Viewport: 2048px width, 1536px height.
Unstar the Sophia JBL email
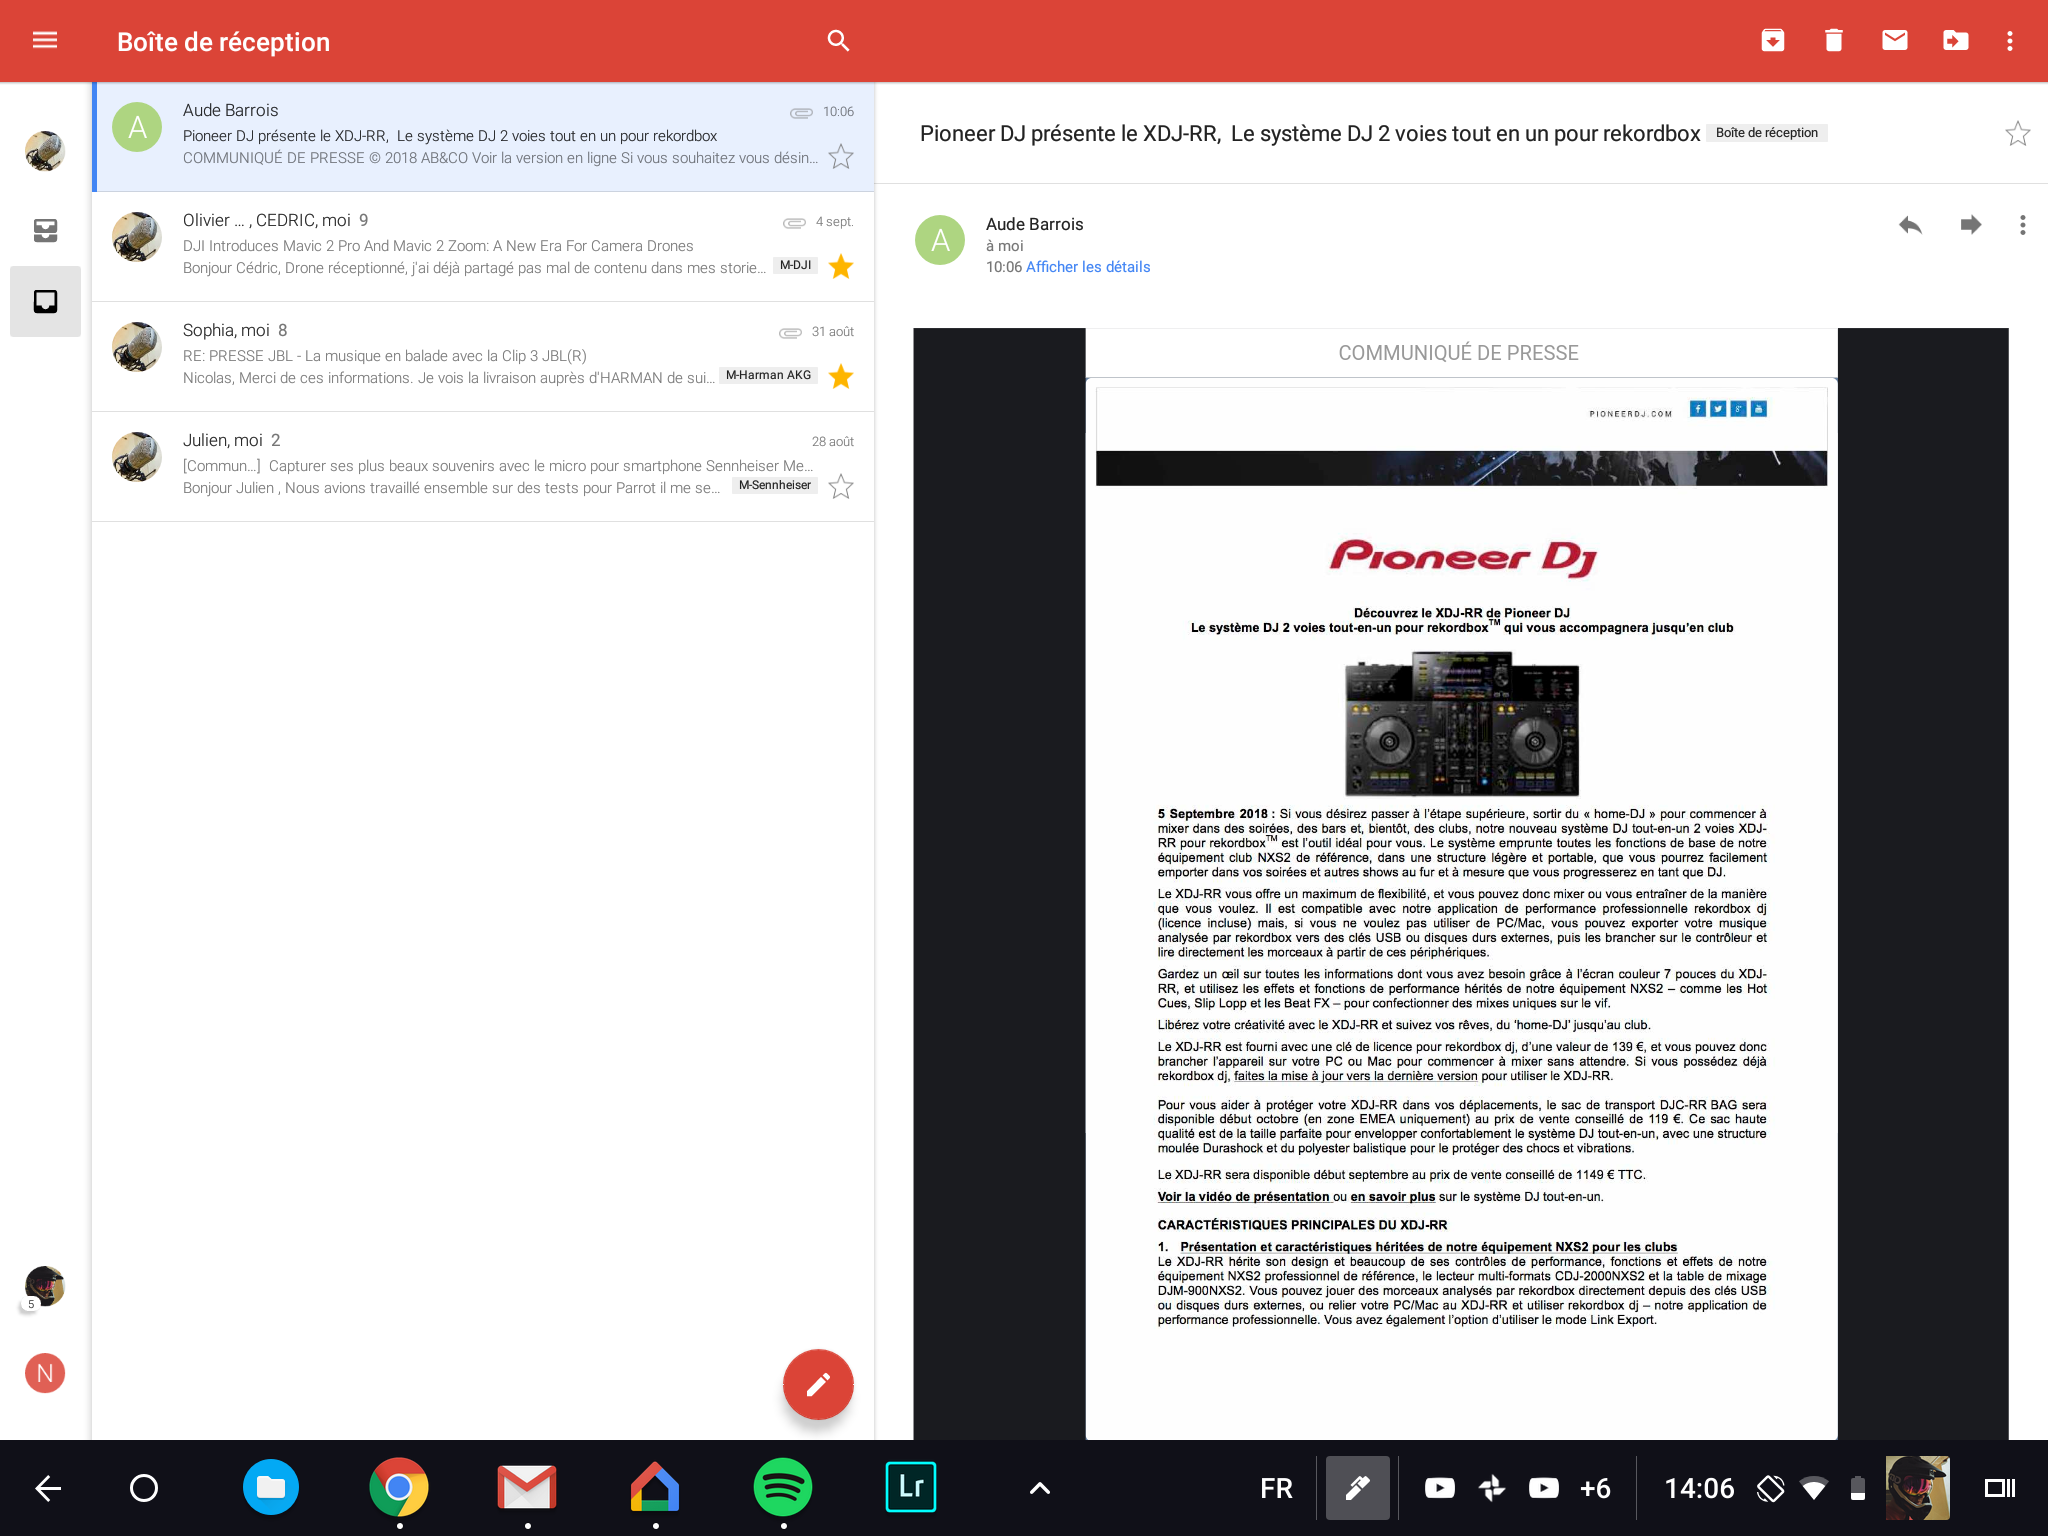pyautogui.click(x=841, y=377)
